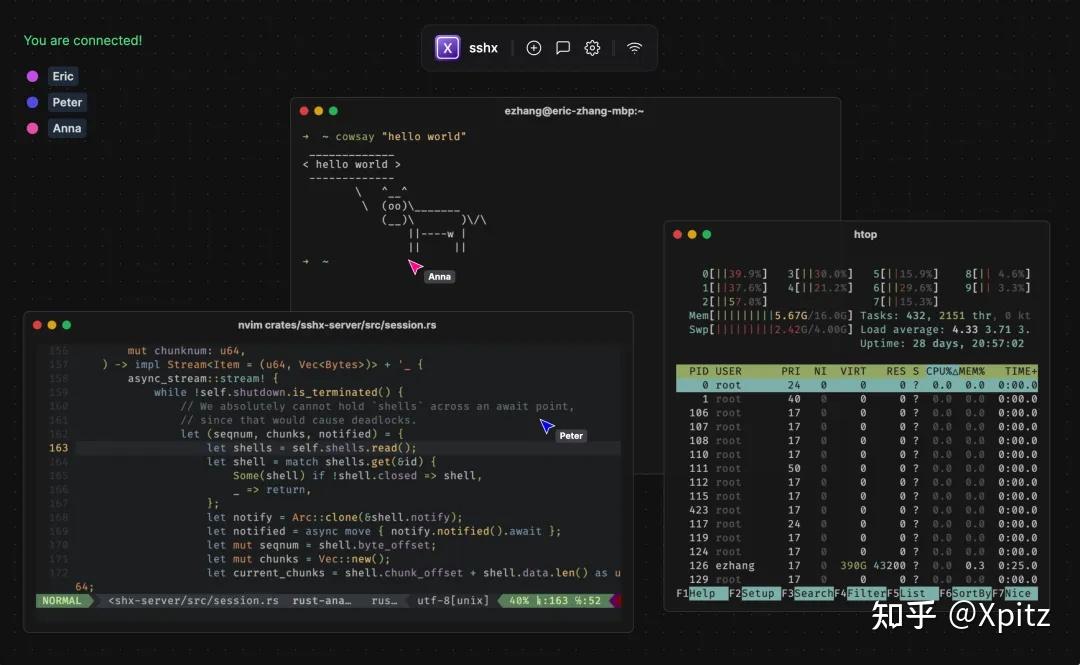This screenshot has width=1080, height=665.
Task: Sort by CPU% column in htop
Action: pyautogui.click(x=939, y=371)
